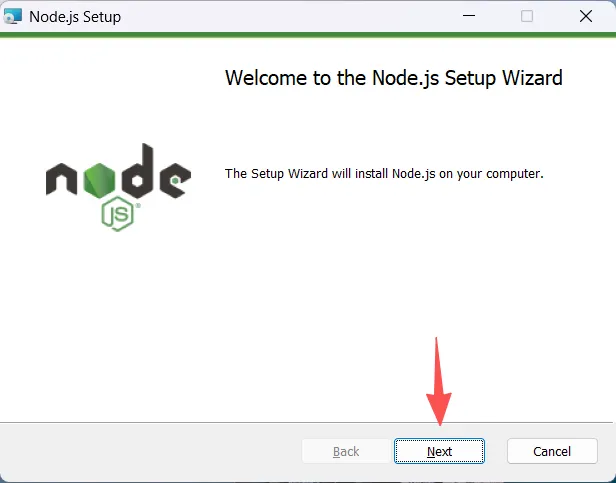
Task: Click the divider line above footer buttons
Action: point(306,423)
